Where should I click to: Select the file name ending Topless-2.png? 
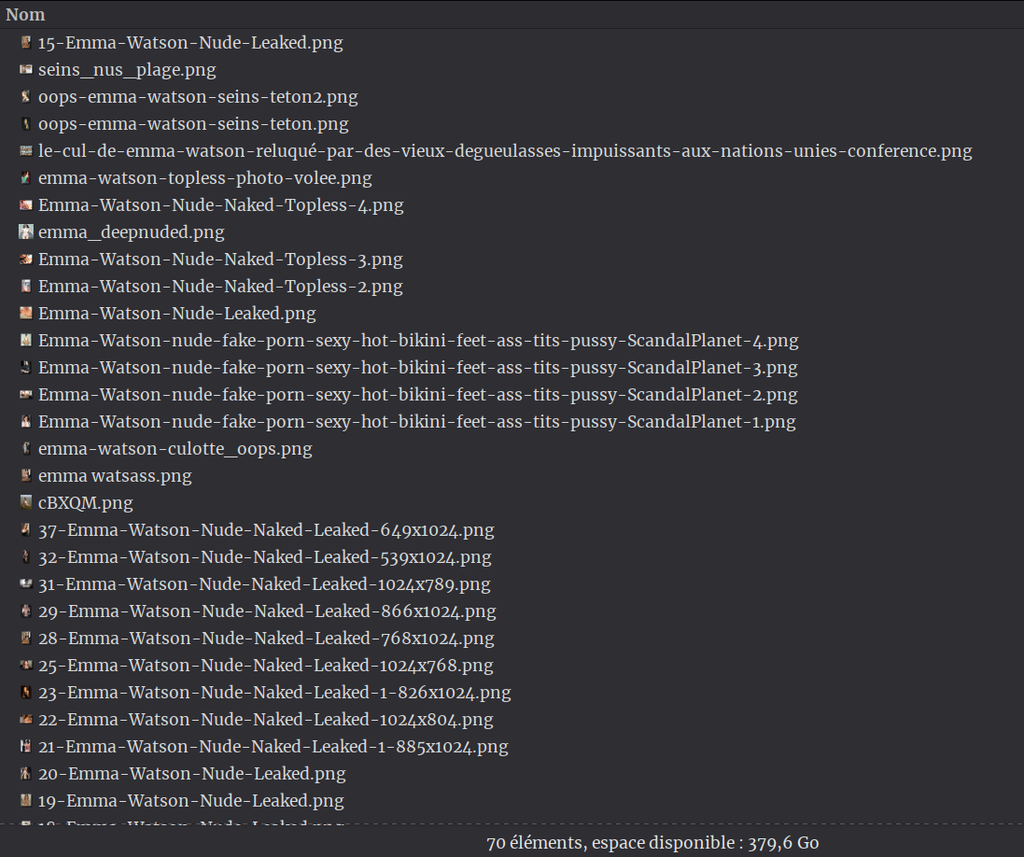(221, 287)
